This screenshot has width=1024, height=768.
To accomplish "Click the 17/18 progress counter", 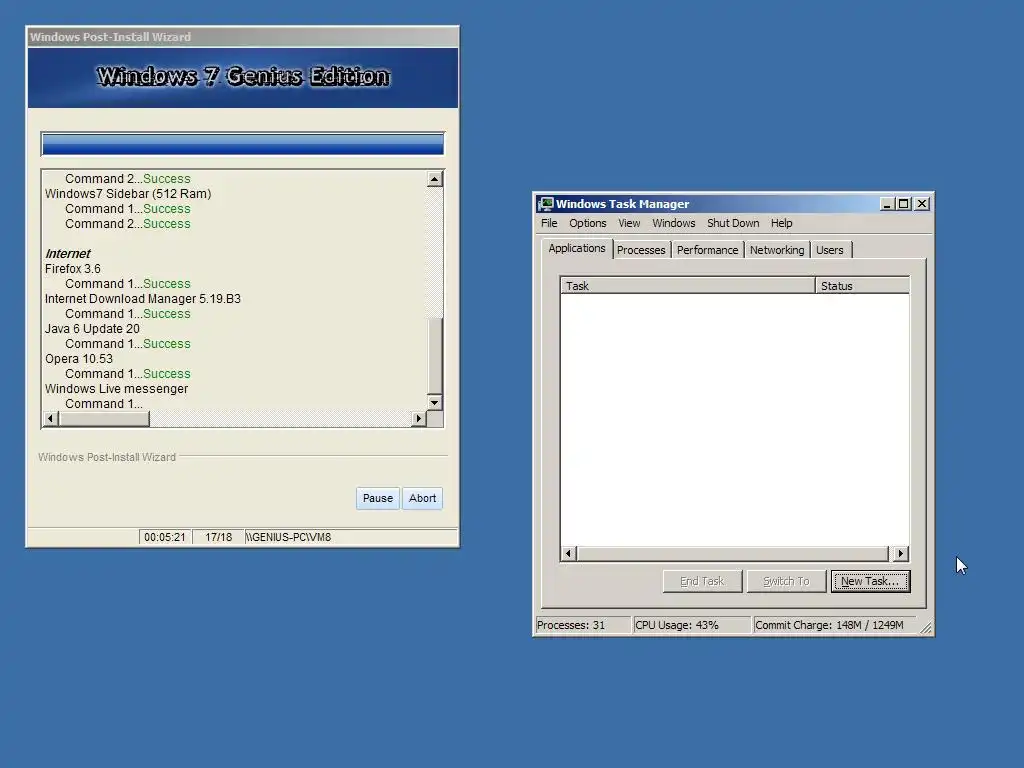I will 218,537.
